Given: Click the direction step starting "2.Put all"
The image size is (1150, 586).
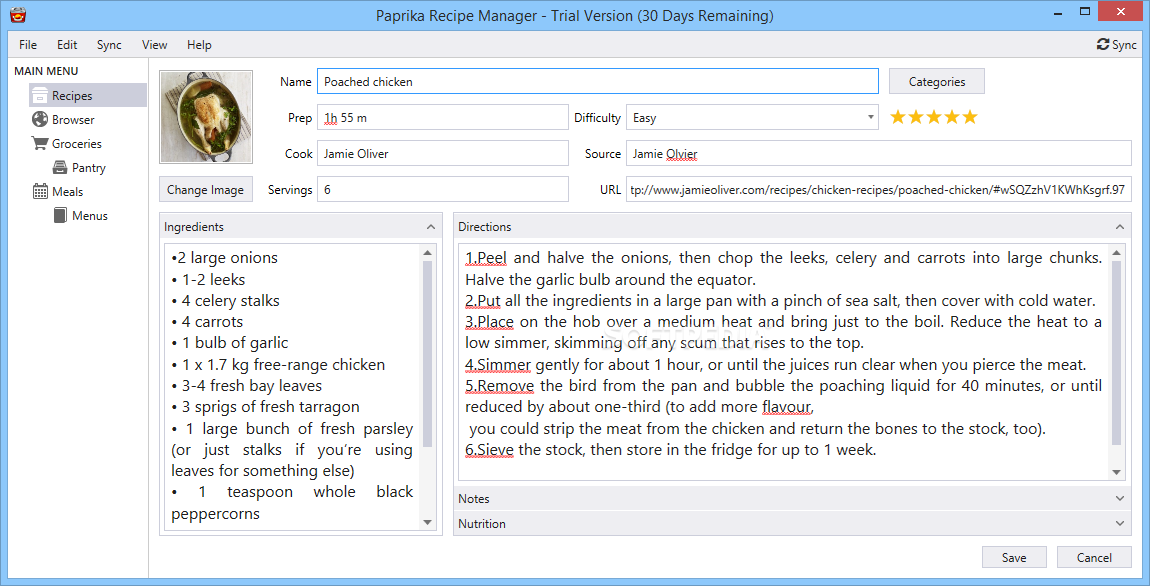Looking at the screenshot, I should click(780, 301).
